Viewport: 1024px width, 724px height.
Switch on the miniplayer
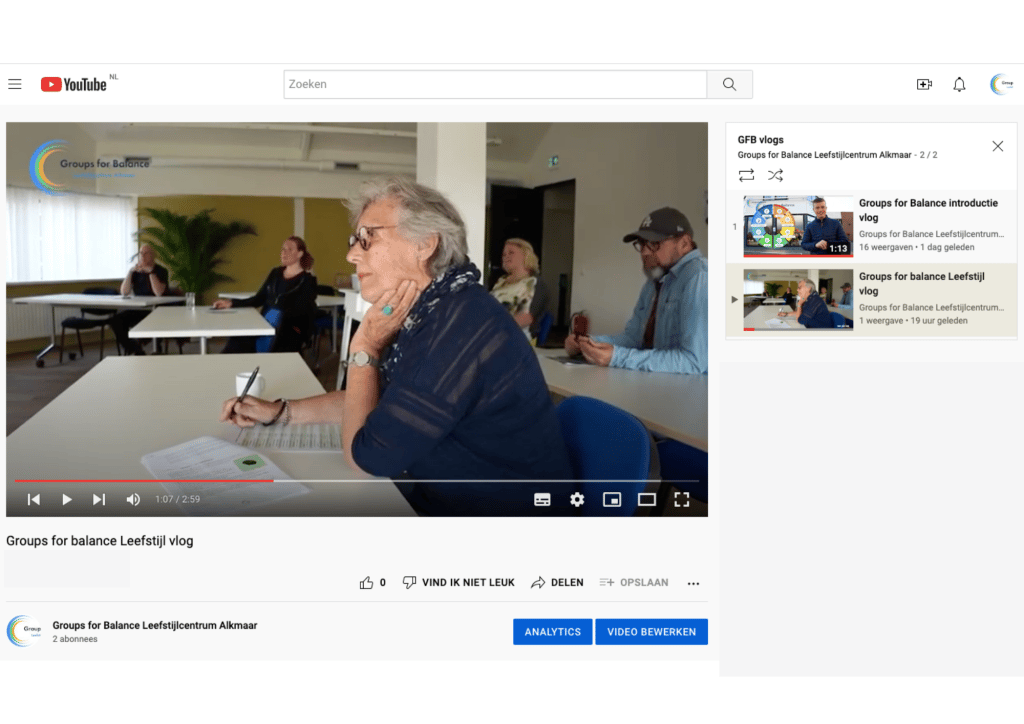612,499
